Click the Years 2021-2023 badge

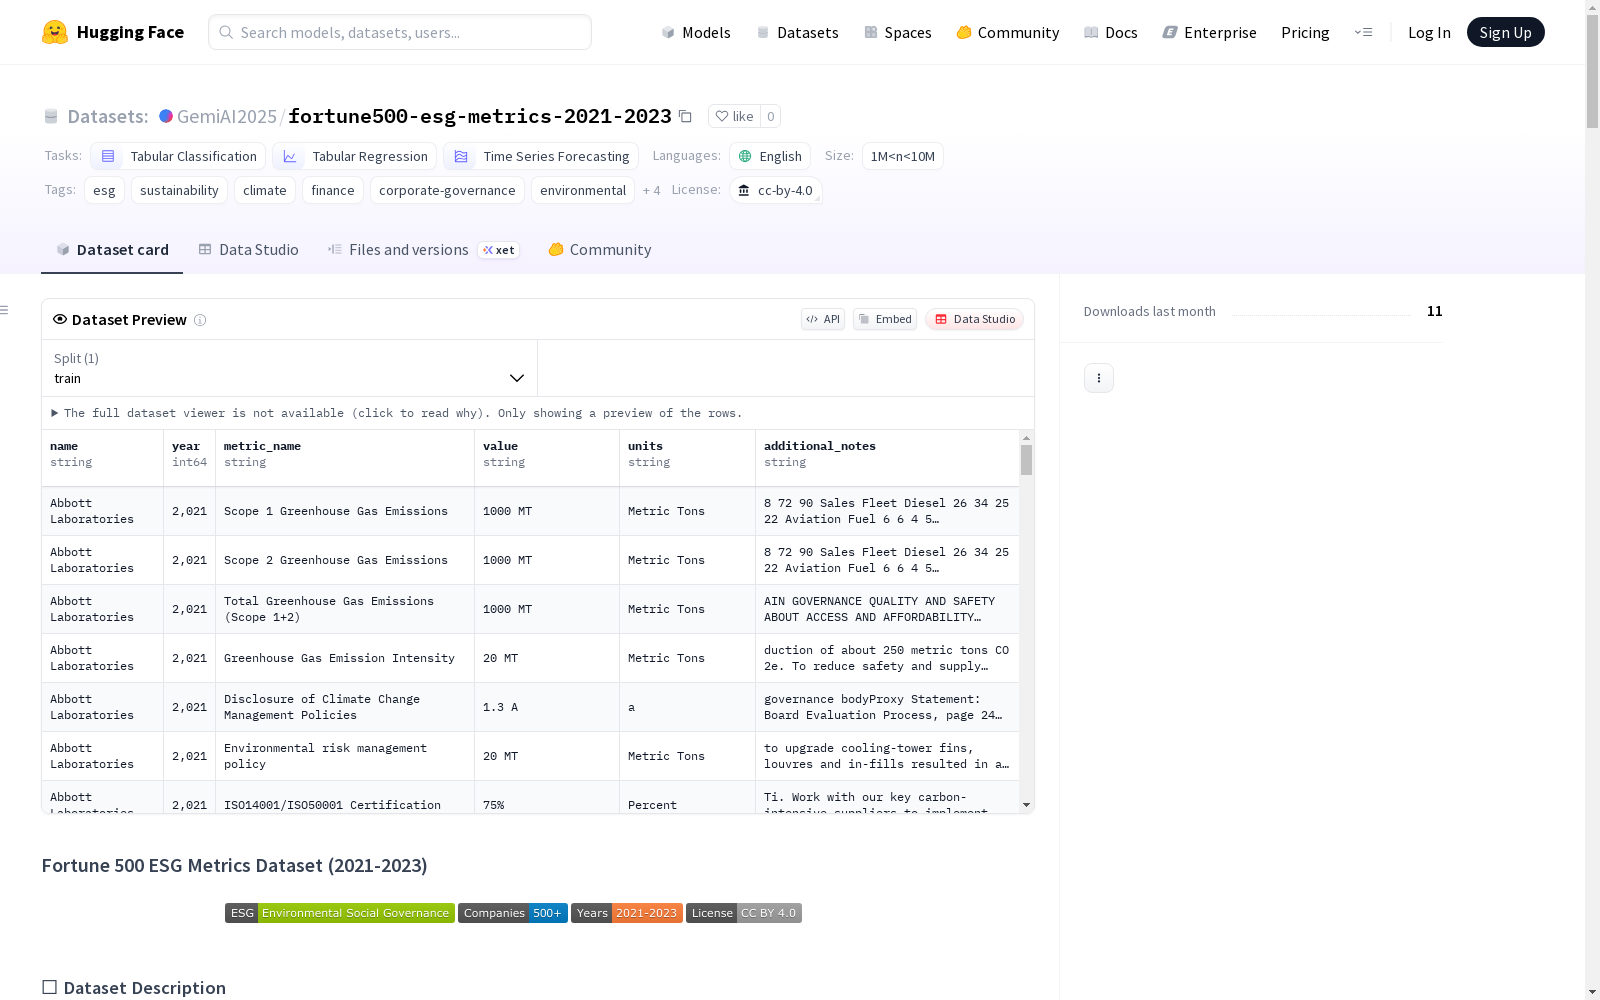click(627, 913)
